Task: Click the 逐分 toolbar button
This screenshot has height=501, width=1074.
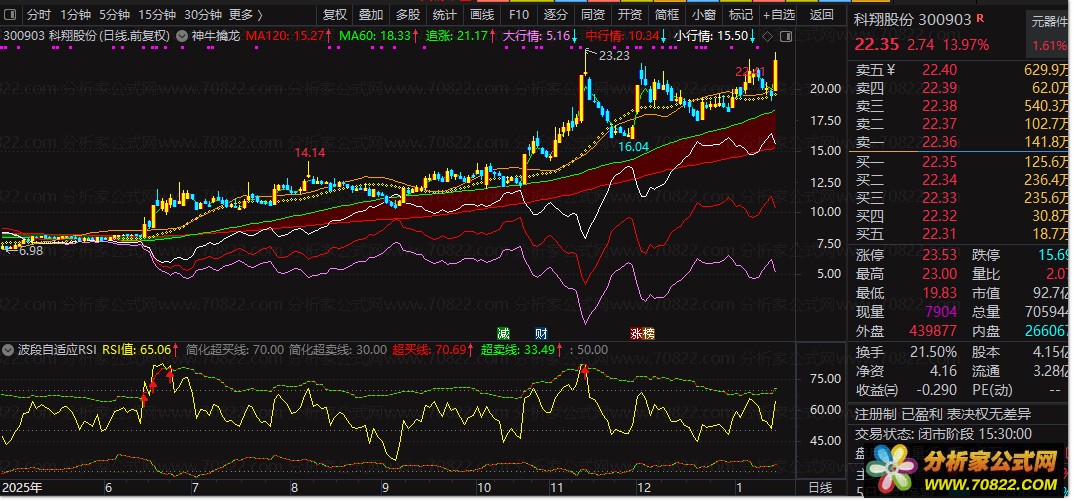Action: (555, 14)
